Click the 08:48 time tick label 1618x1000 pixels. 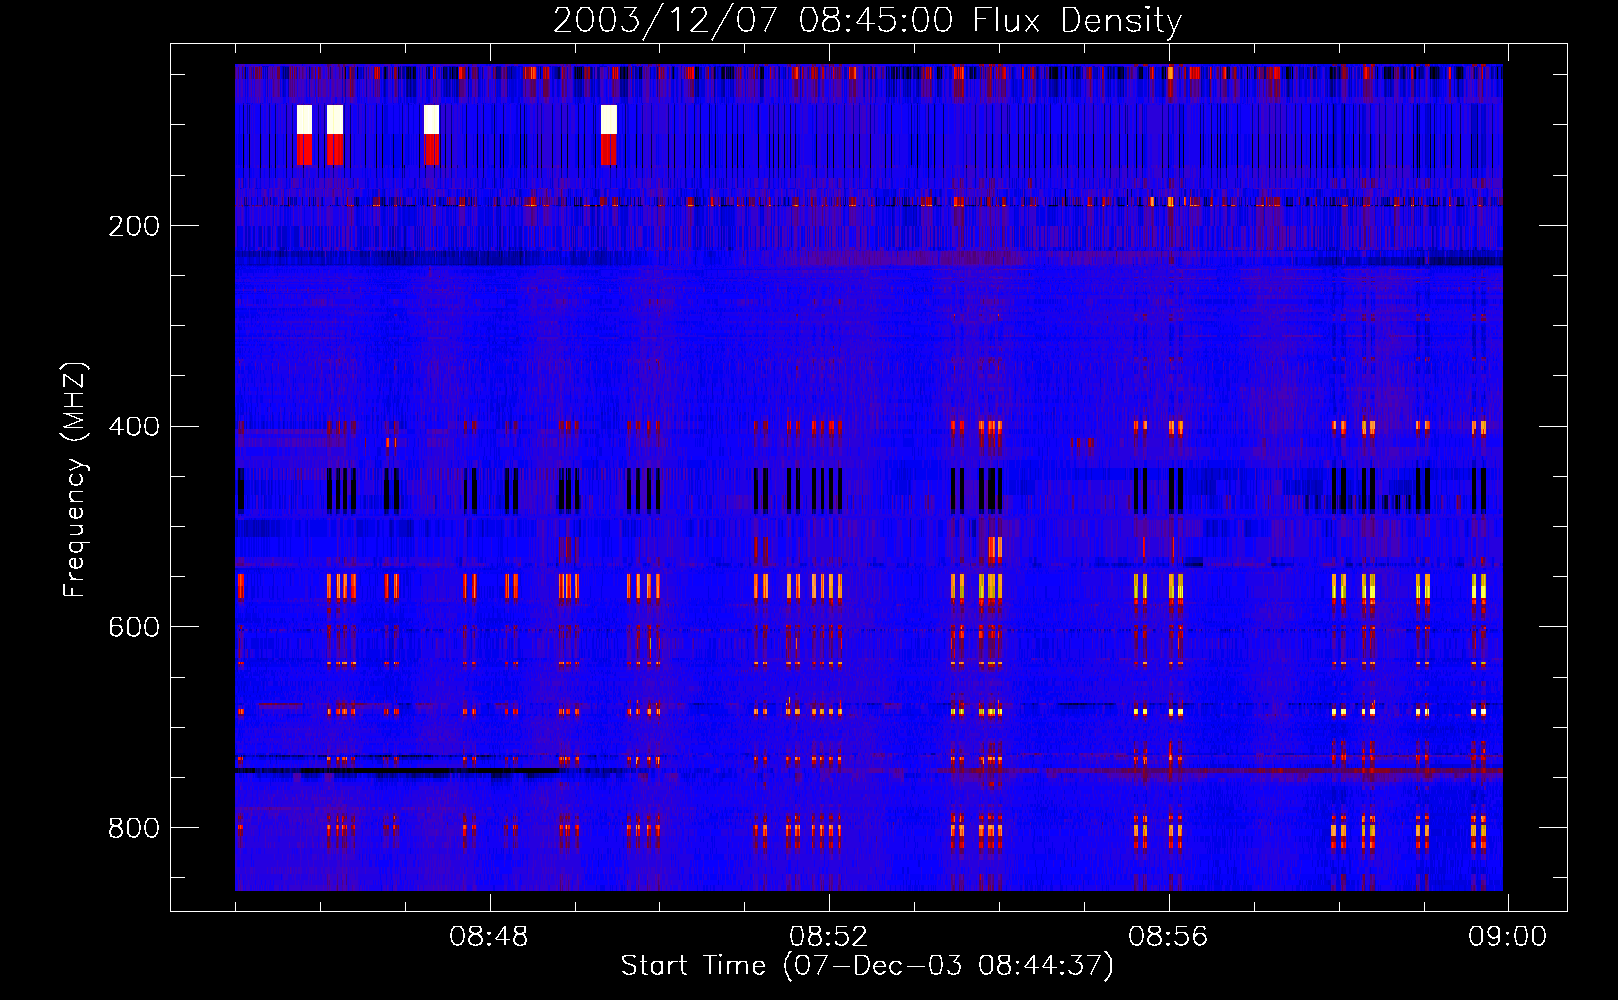(x=488, y=937)
